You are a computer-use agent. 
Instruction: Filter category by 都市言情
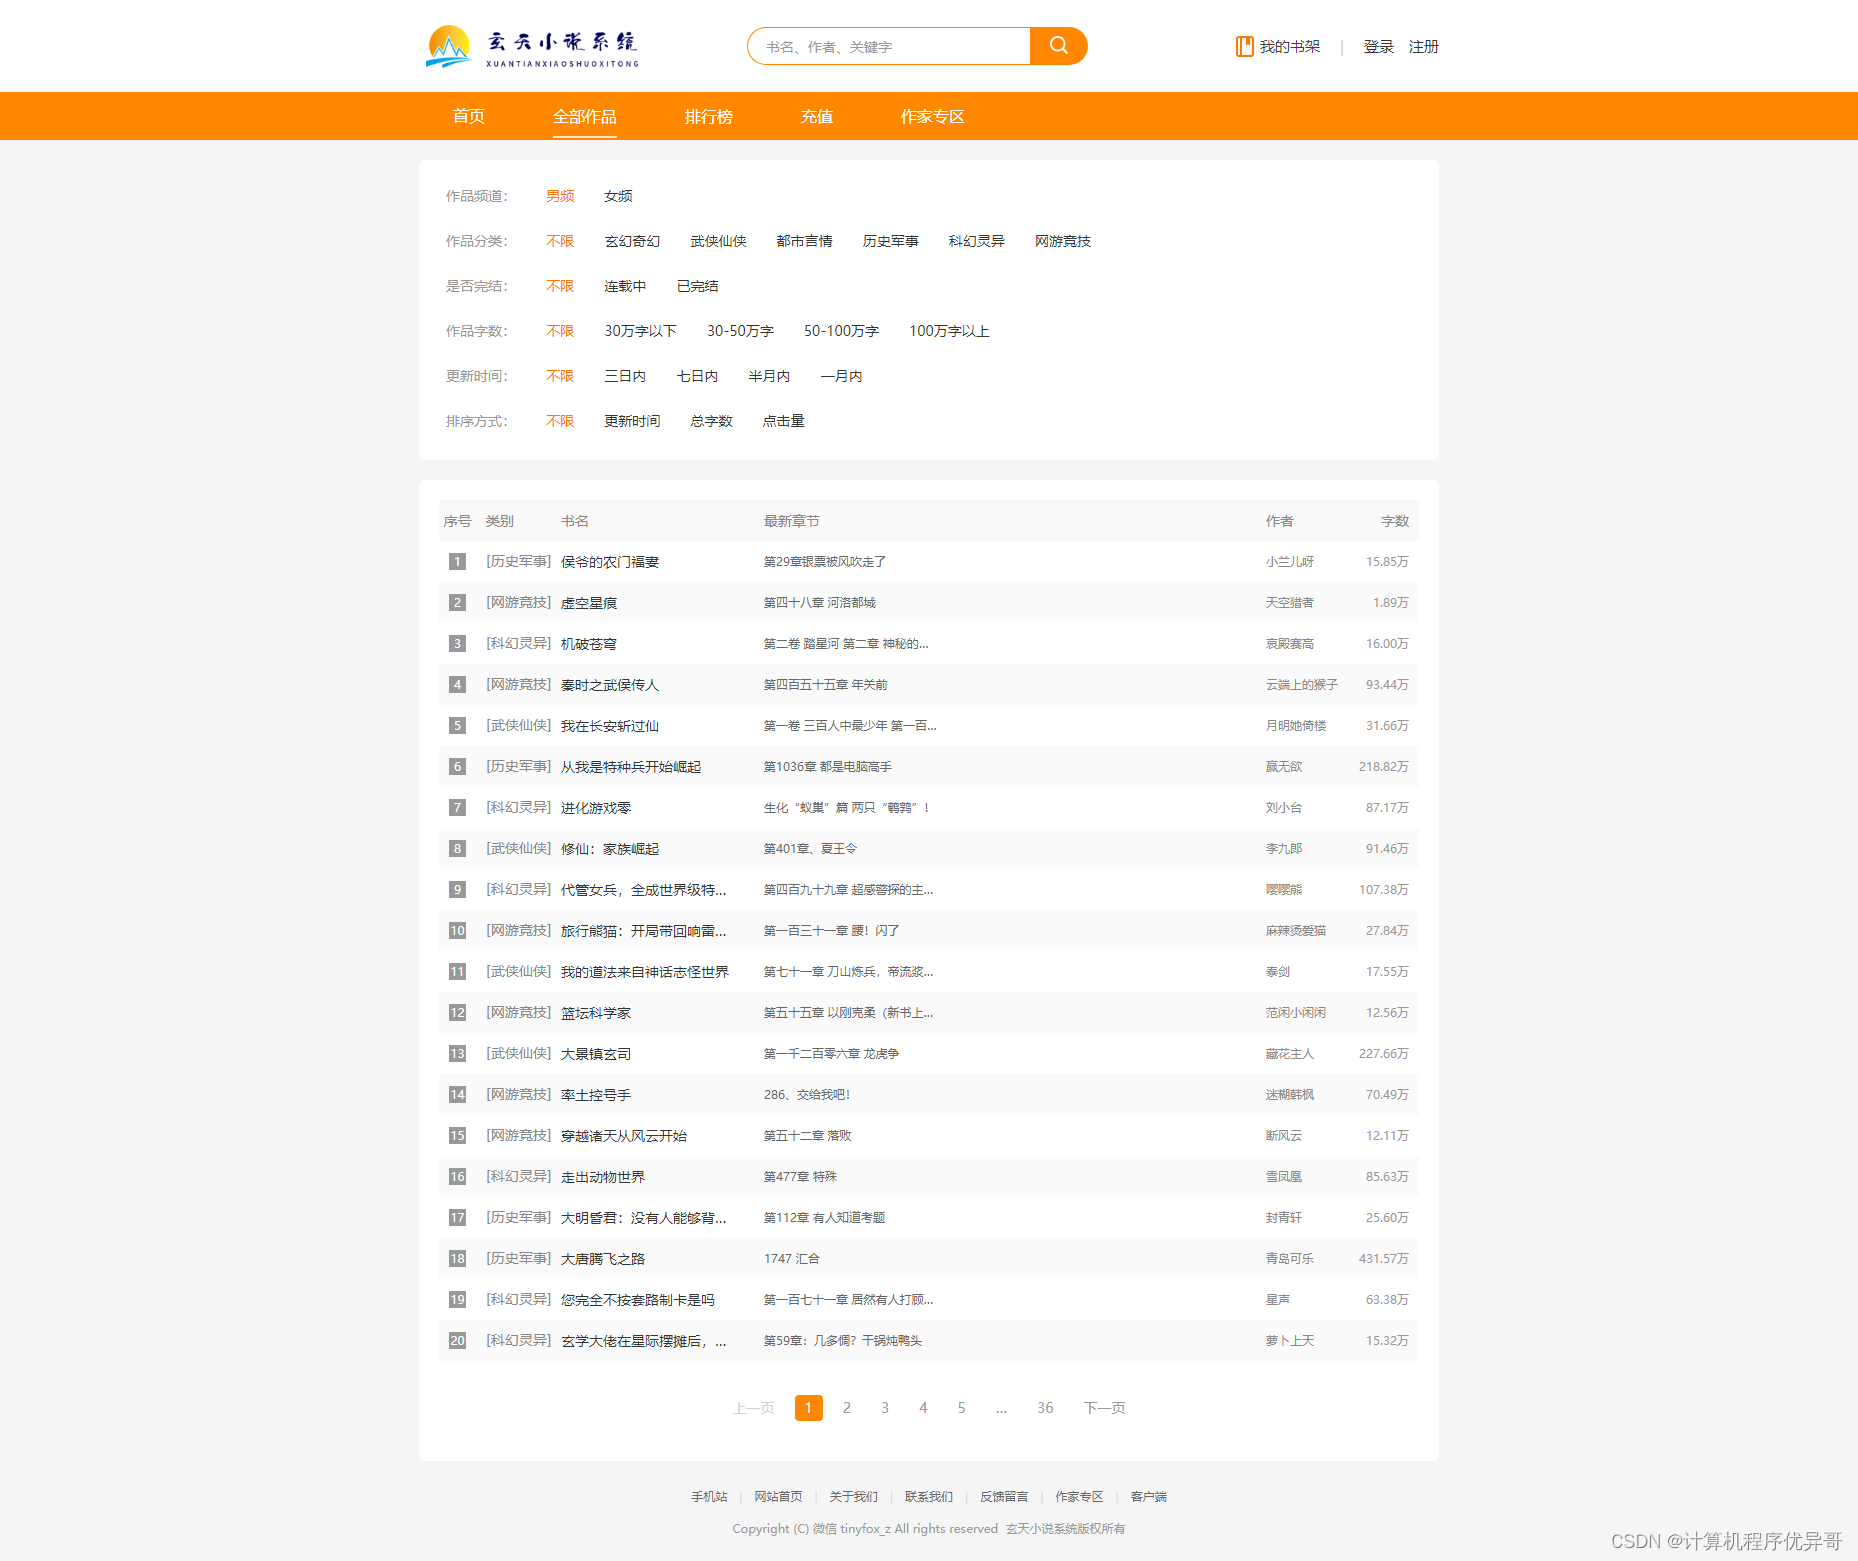coord(804,241)
